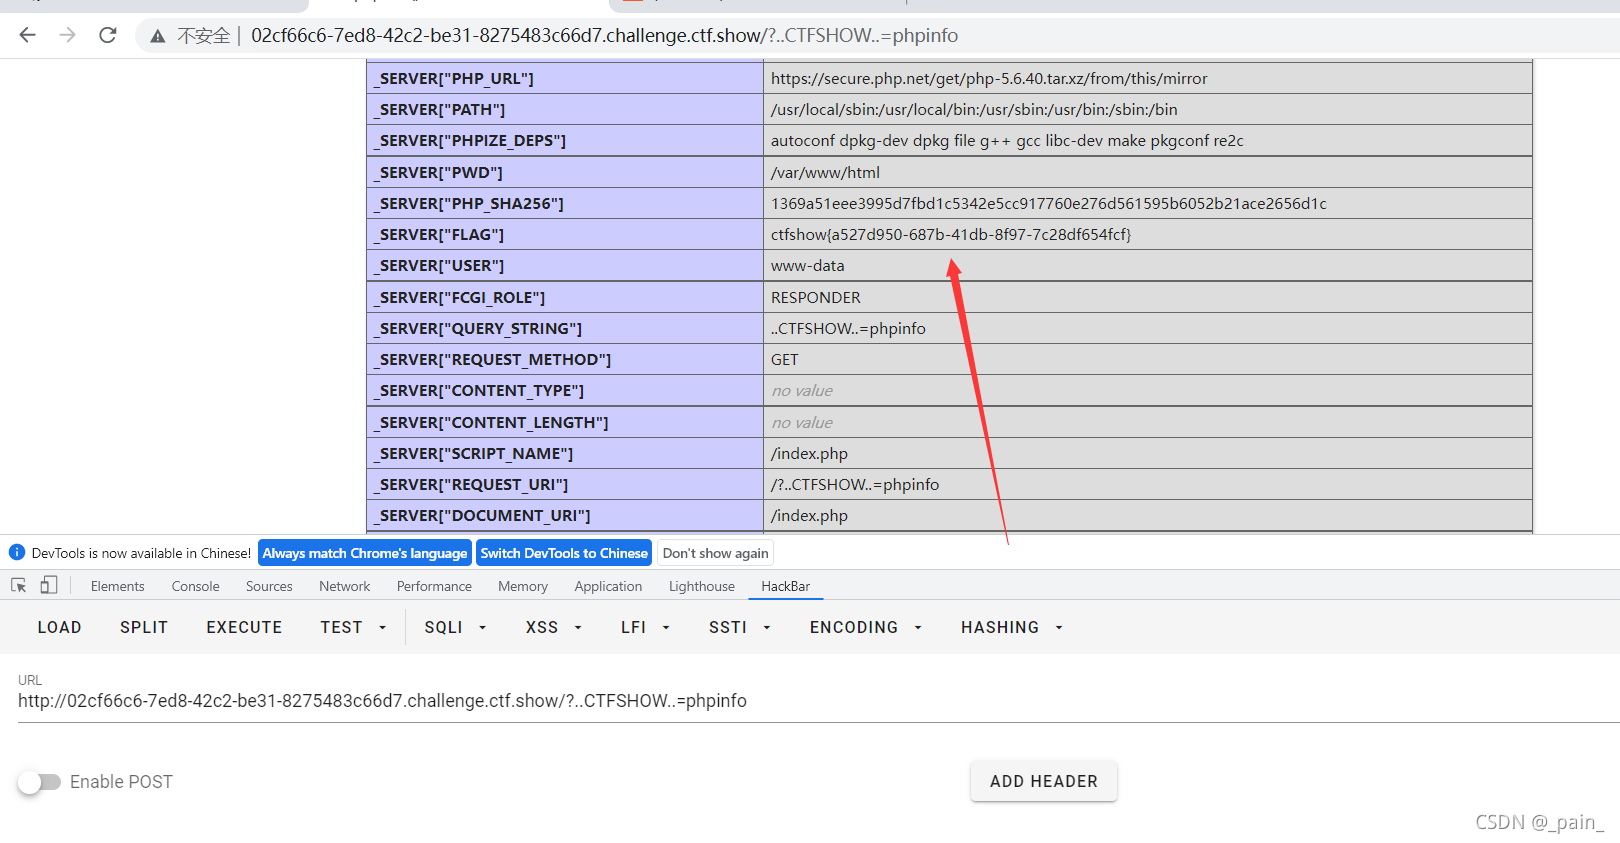
Task: Reload the page with refresh icon
Action: [x=108, y=35]
